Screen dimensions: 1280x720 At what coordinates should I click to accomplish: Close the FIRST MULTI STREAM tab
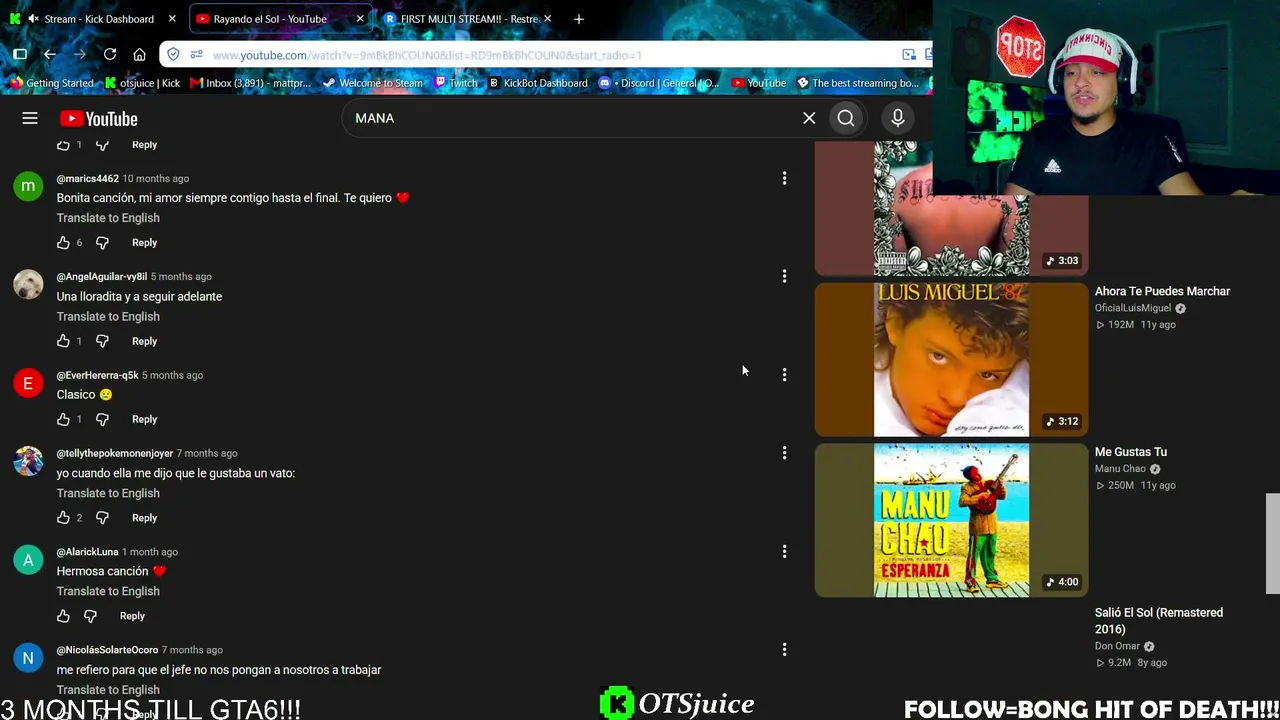click(x=547, y=19)
